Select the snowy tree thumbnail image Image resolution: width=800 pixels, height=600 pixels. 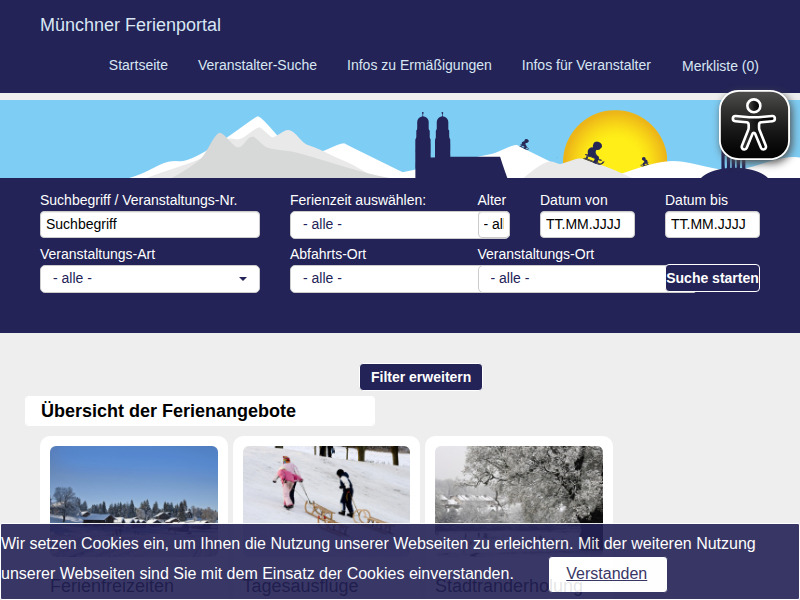pyautogui.click(x=518, y=484)
